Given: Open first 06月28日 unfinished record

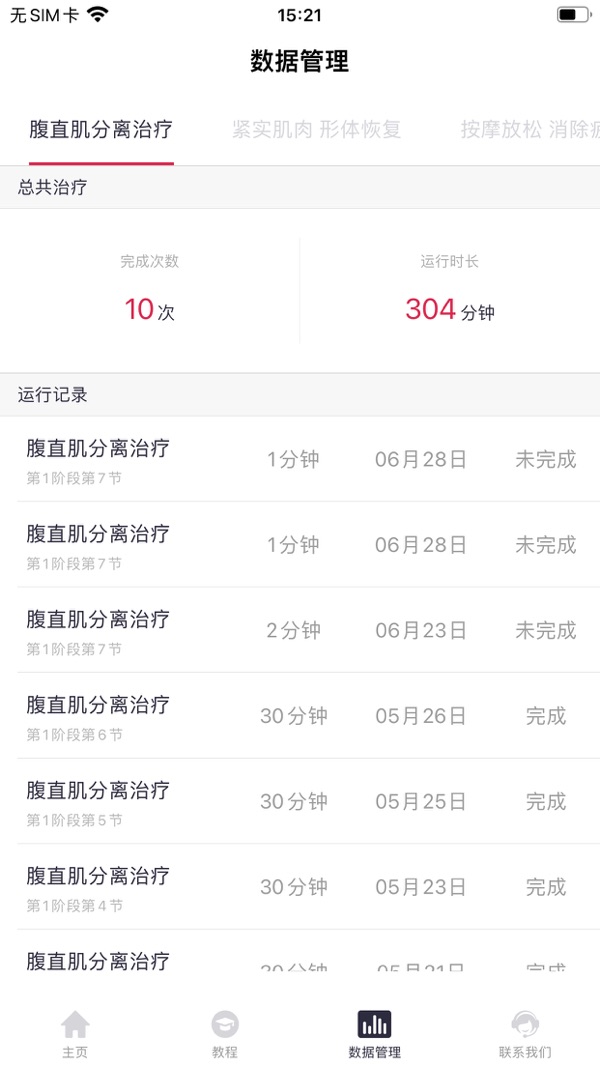Looking at the screenshot, I should (x=300, y=460).
